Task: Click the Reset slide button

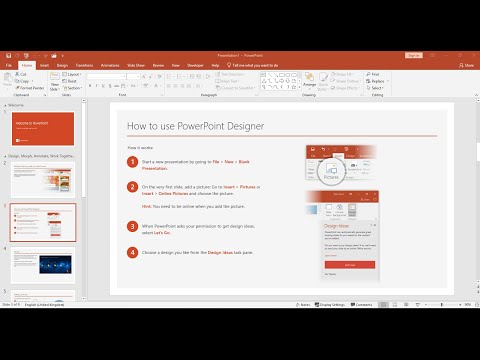Action: [x=70, y=81]
